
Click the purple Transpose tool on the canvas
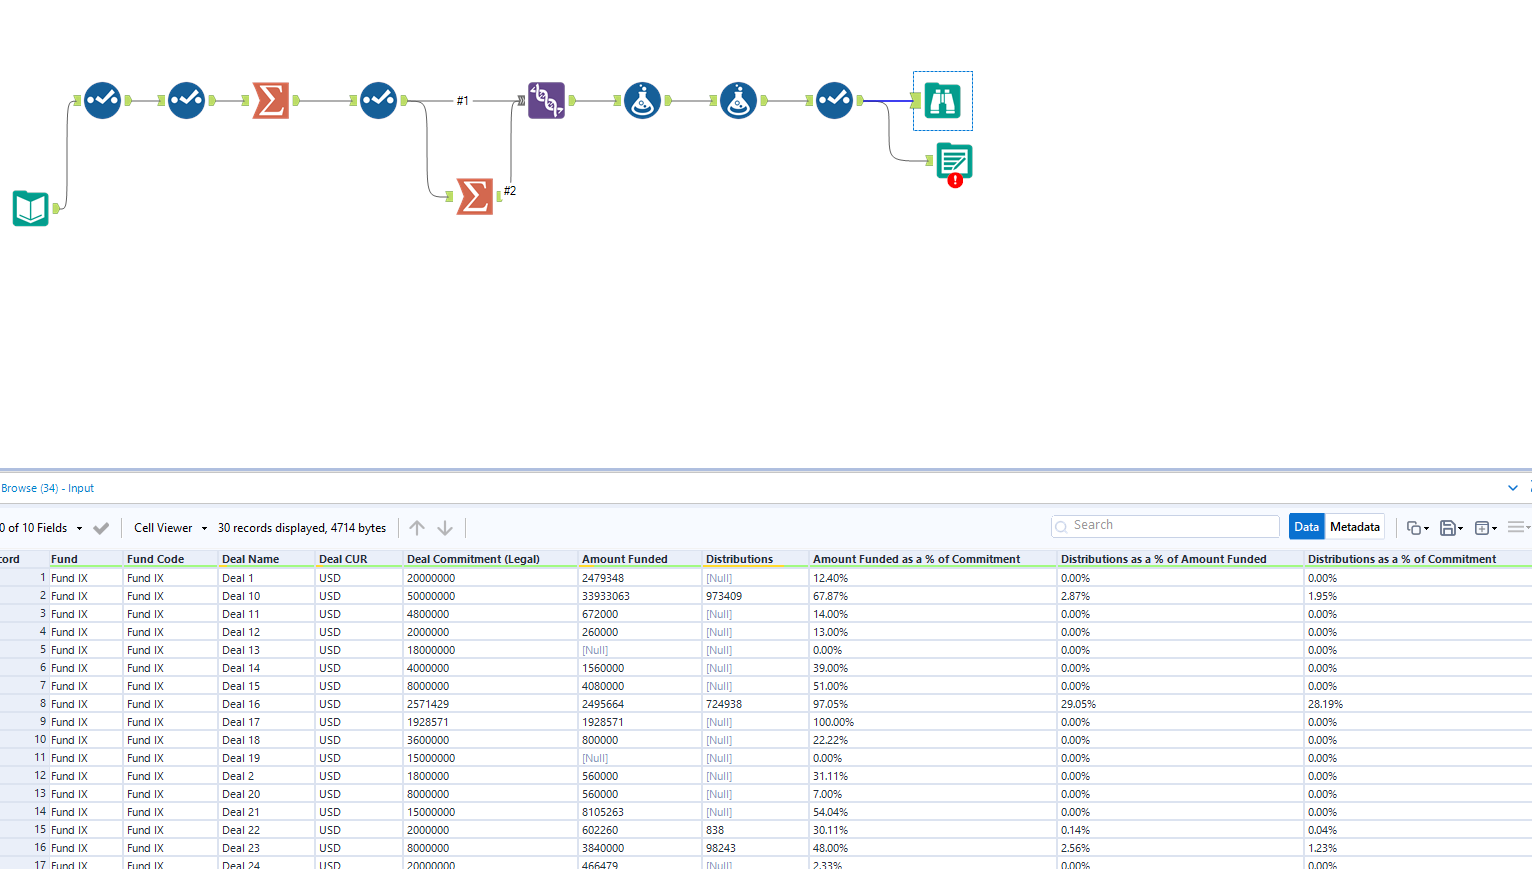coord(547,100)
